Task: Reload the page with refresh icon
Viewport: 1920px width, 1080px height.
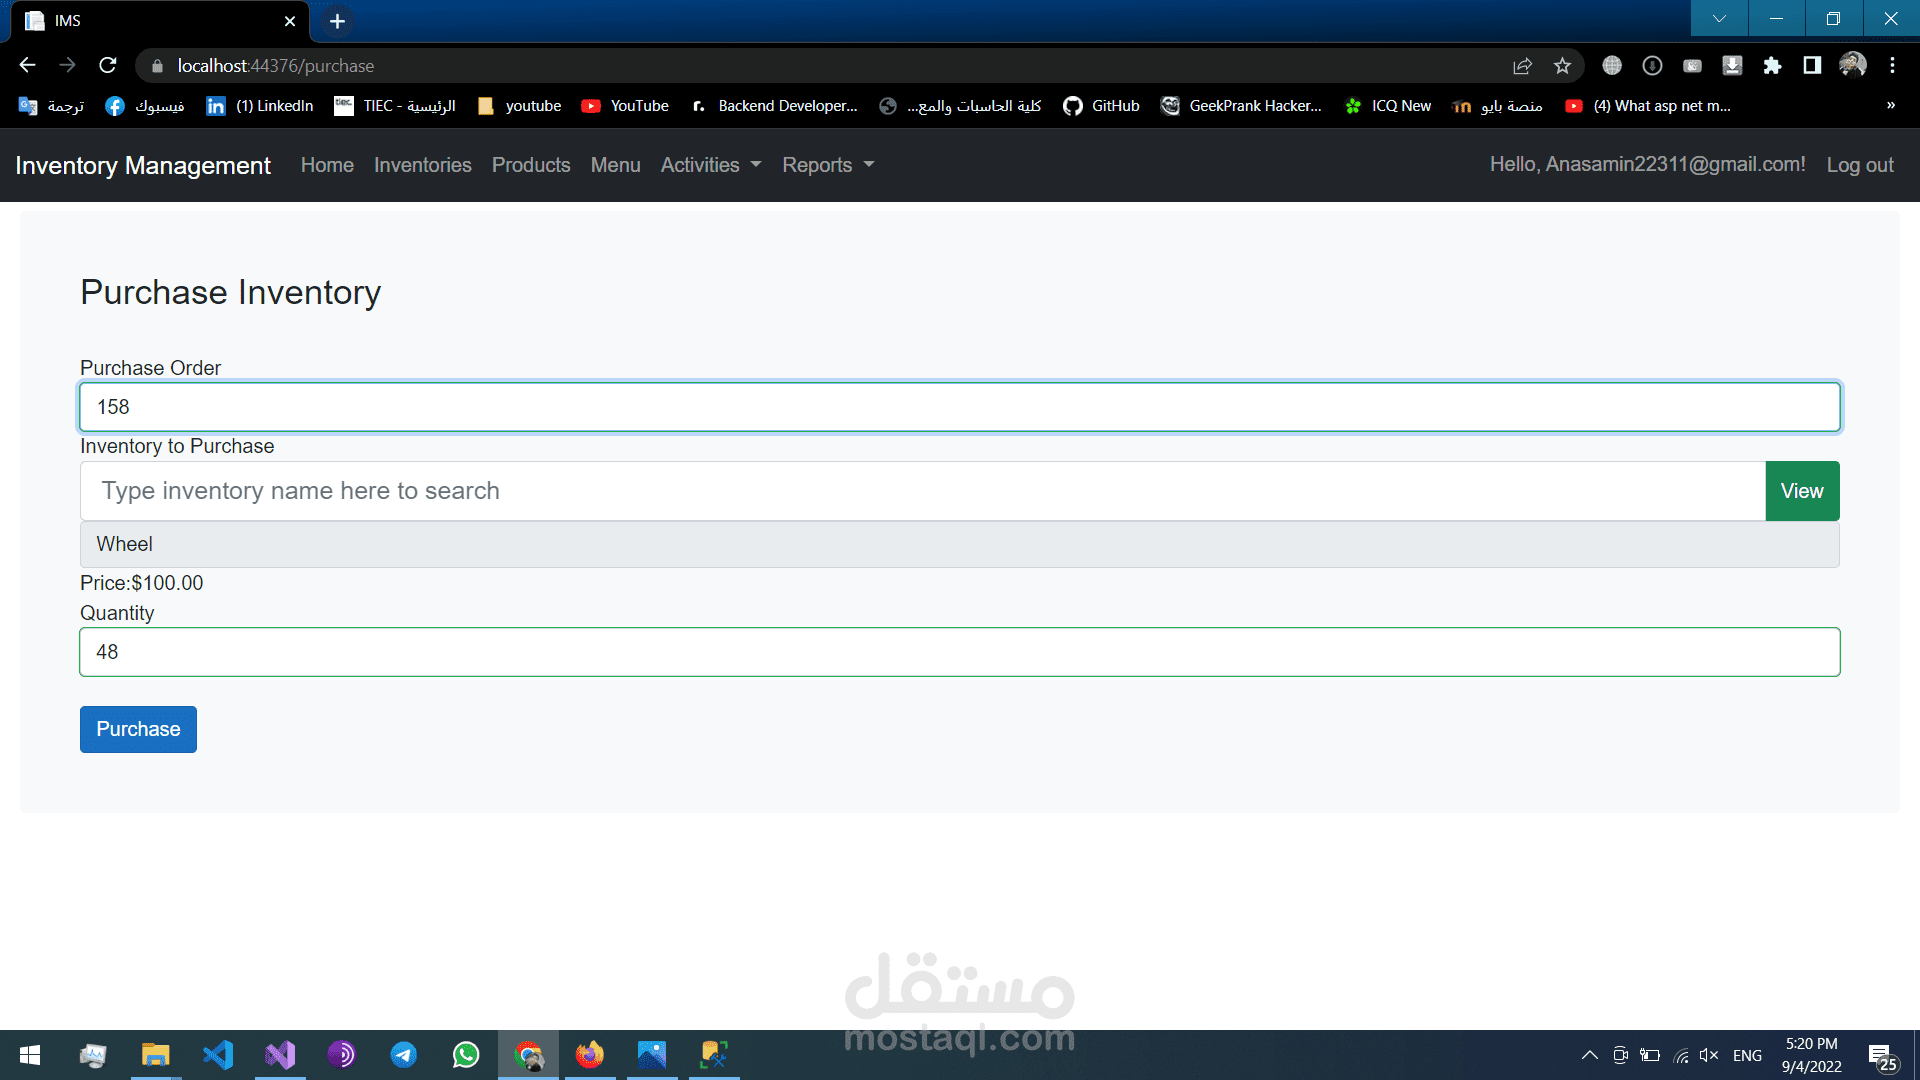Action: point(108,65)
